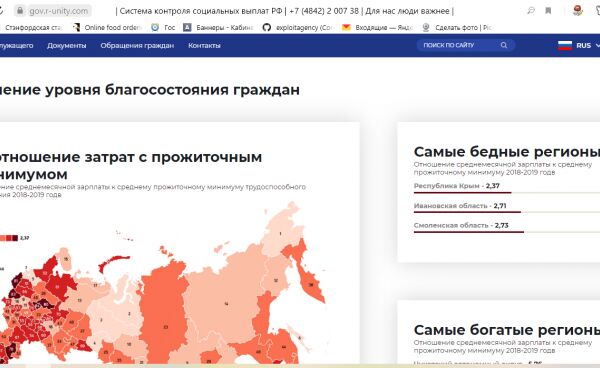The width and height of the screenshot is (600, 368).
Task: Open the Документы menu item
Action: coord(67,46)
